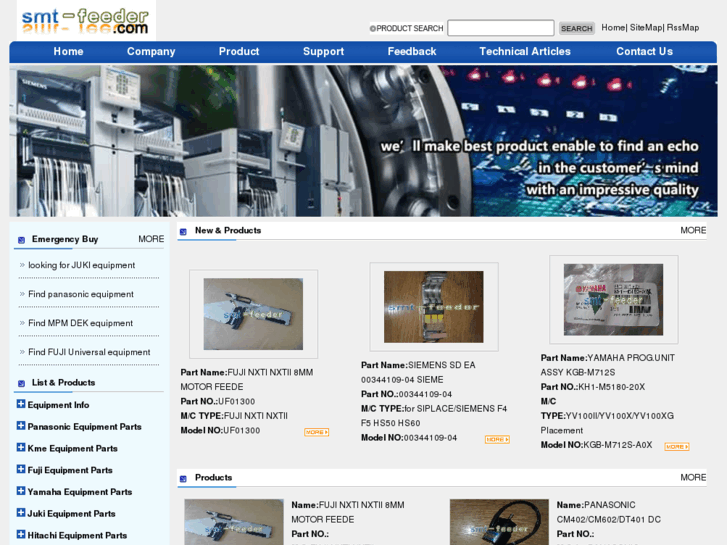Click the orange MORE icon under YAMAHA KGB-M712S-A0X
The image size is (727, 545).
[x=677, y=447]
